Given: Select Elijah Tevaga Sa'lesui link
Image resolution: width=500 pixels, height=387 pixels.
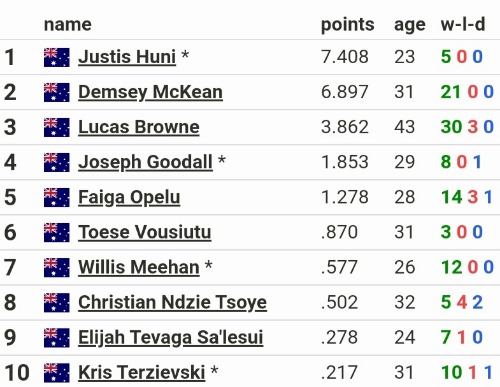Looking at the screenshot, I should tap(171, 338).
